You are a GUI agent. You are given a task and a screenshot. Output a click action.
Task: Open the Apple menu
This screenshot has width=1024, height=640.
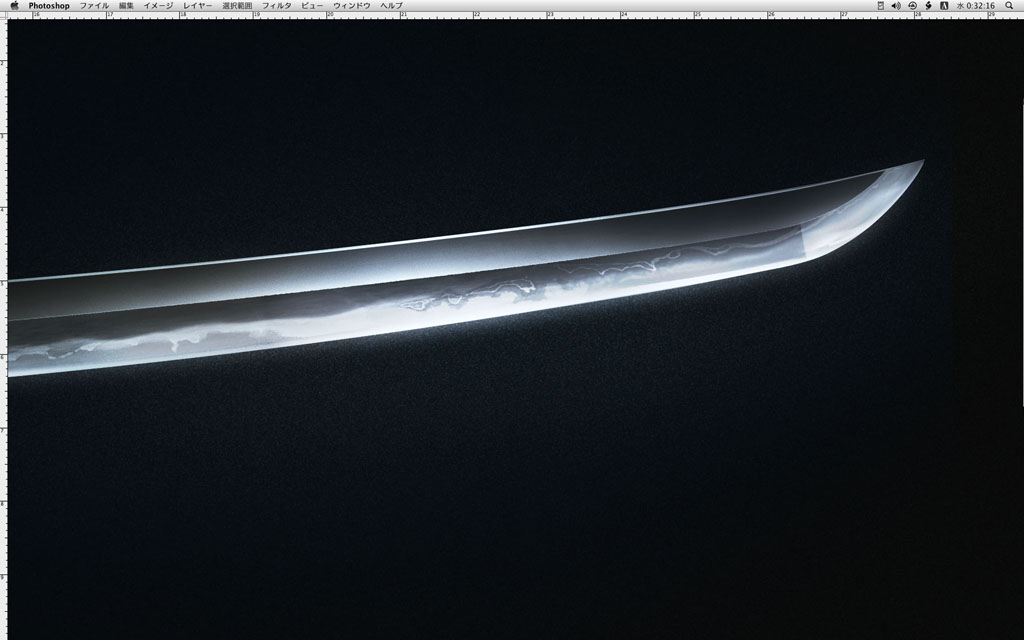point(14,5)
